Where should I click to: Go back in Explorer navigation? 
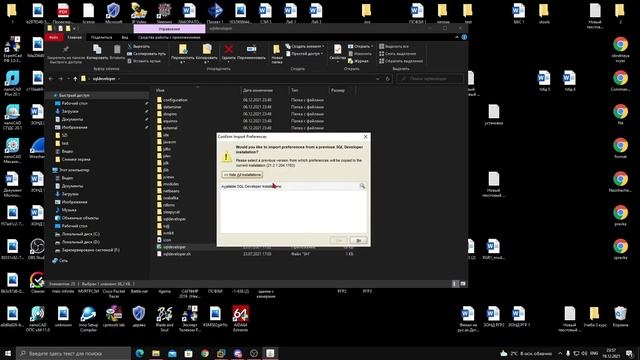51,79
